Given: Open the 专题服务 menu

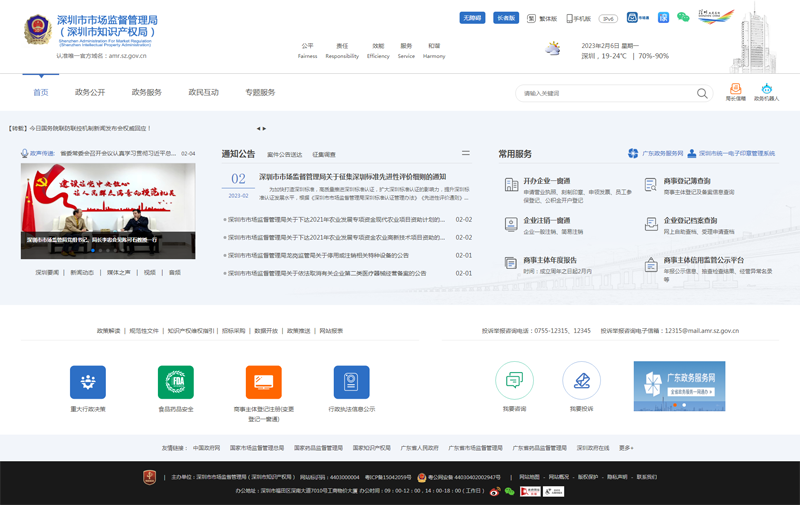Looking at the screenshot, I should coord(260,92).
